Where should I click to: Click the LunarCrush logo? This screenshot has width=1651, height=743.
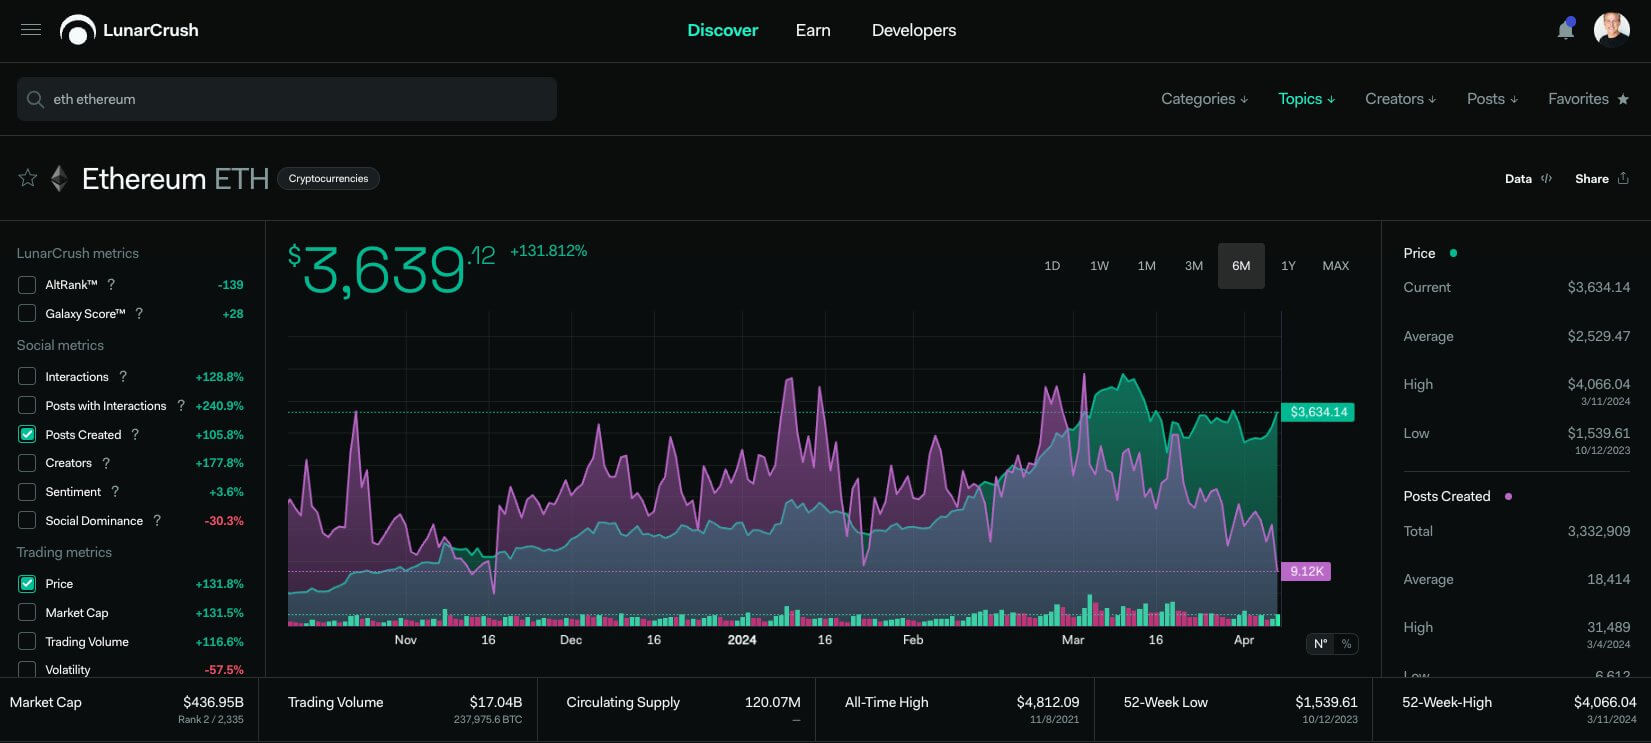[x=130, y=30]
